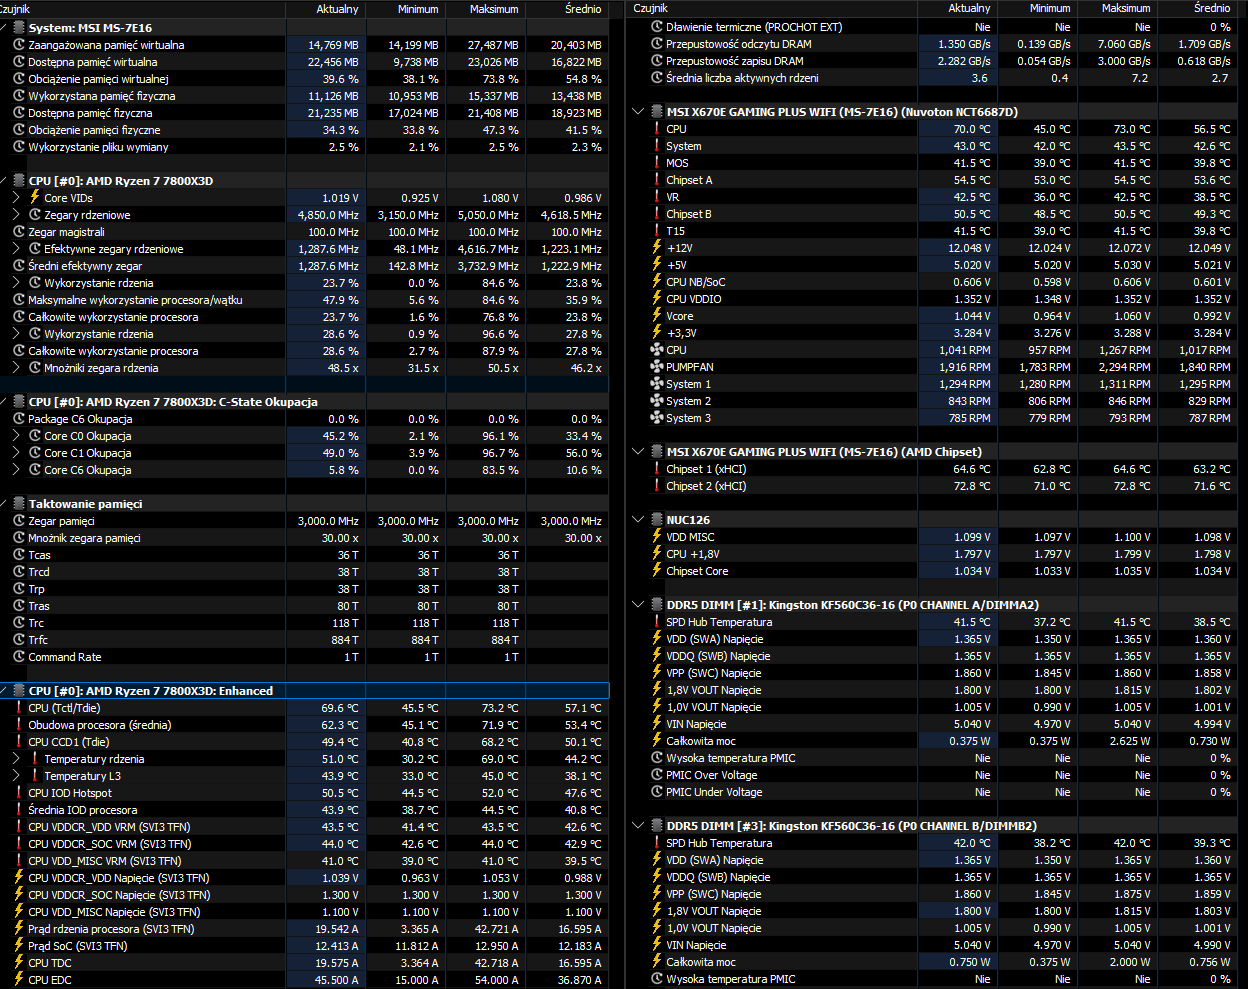
Task: Click the 4,850.0 MHz current value cell
Action: tap(325, 215)
